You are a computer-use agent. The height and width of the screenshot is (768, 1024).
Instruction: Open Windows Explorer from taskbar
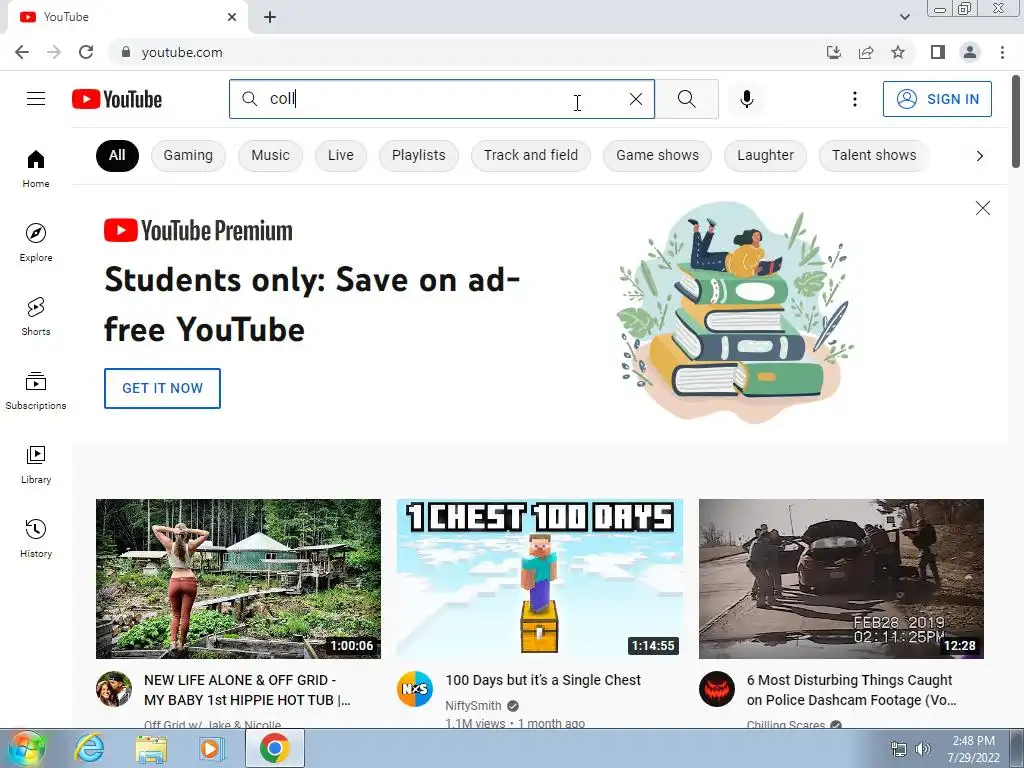click(151, 749)
